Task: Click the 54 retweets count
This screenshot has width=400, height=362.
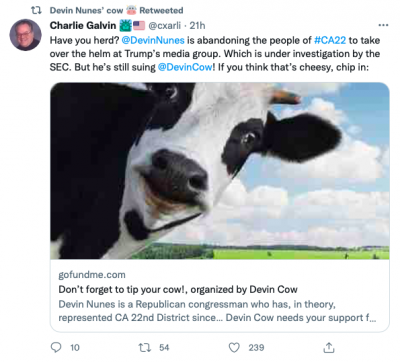Action: tap(164, 348)
